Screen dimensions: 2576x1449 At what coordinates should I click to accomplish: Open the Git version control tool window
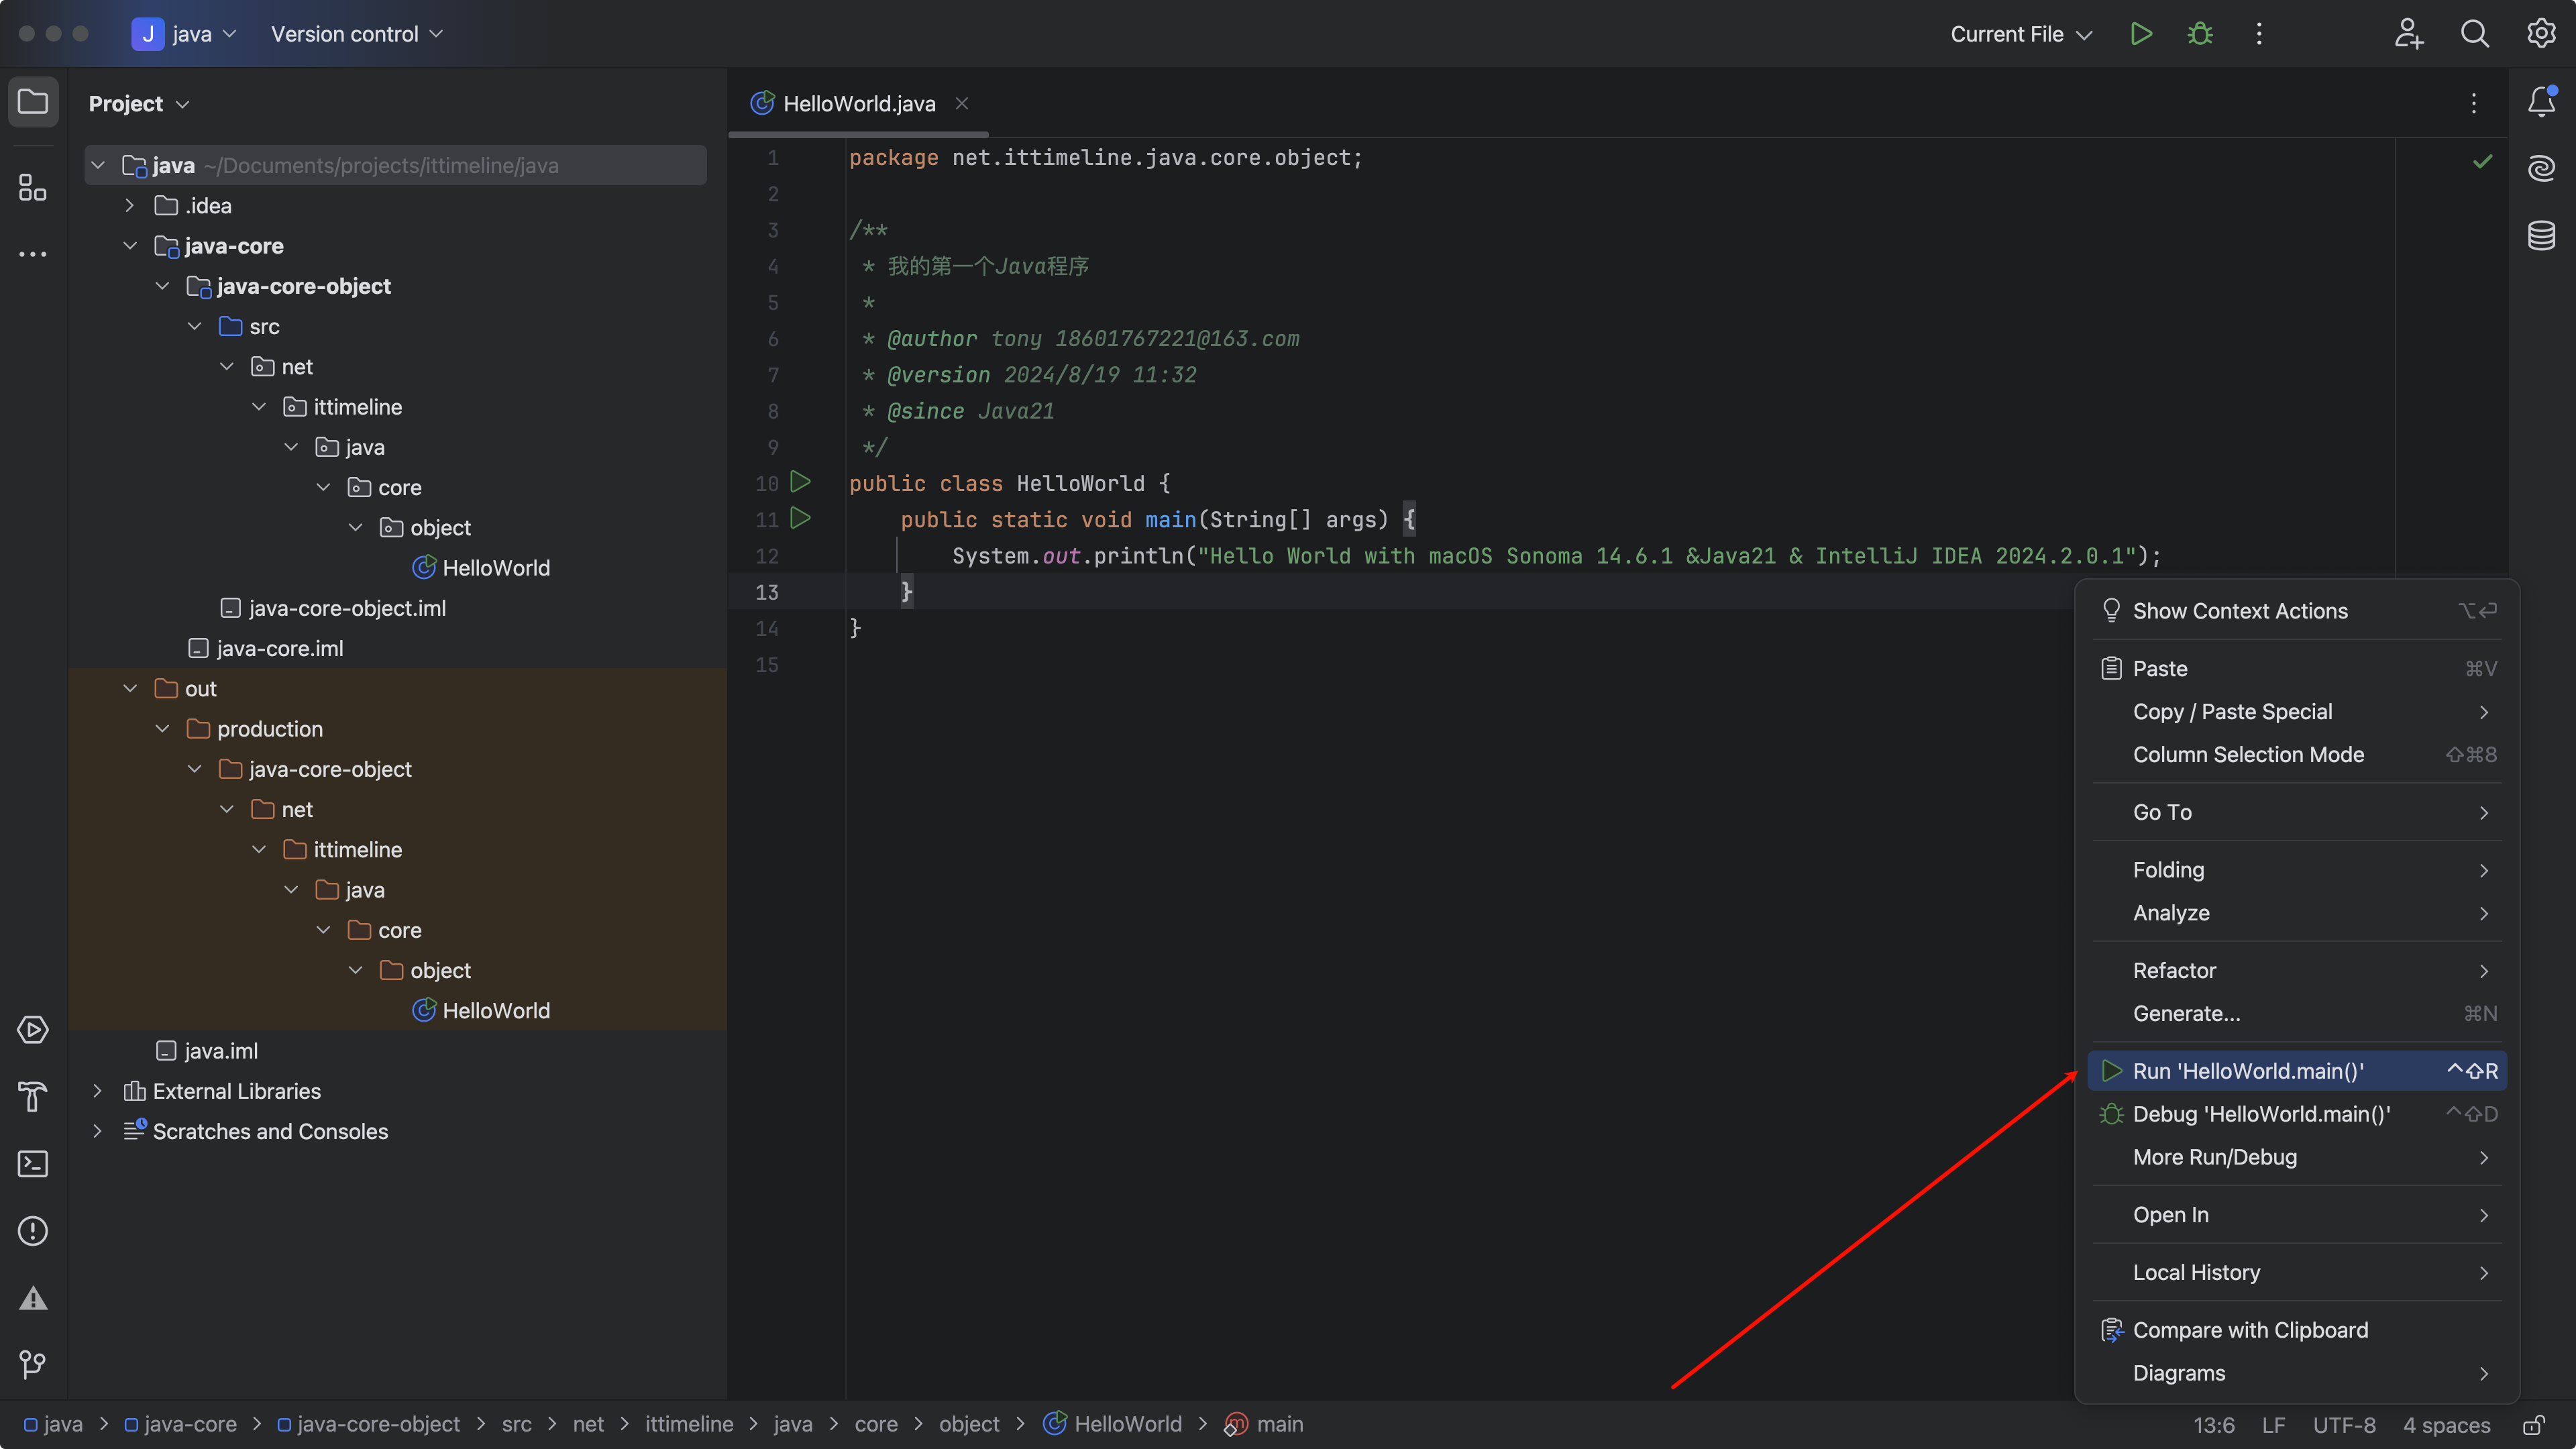pyautogui.click(x=33, y=1364)
